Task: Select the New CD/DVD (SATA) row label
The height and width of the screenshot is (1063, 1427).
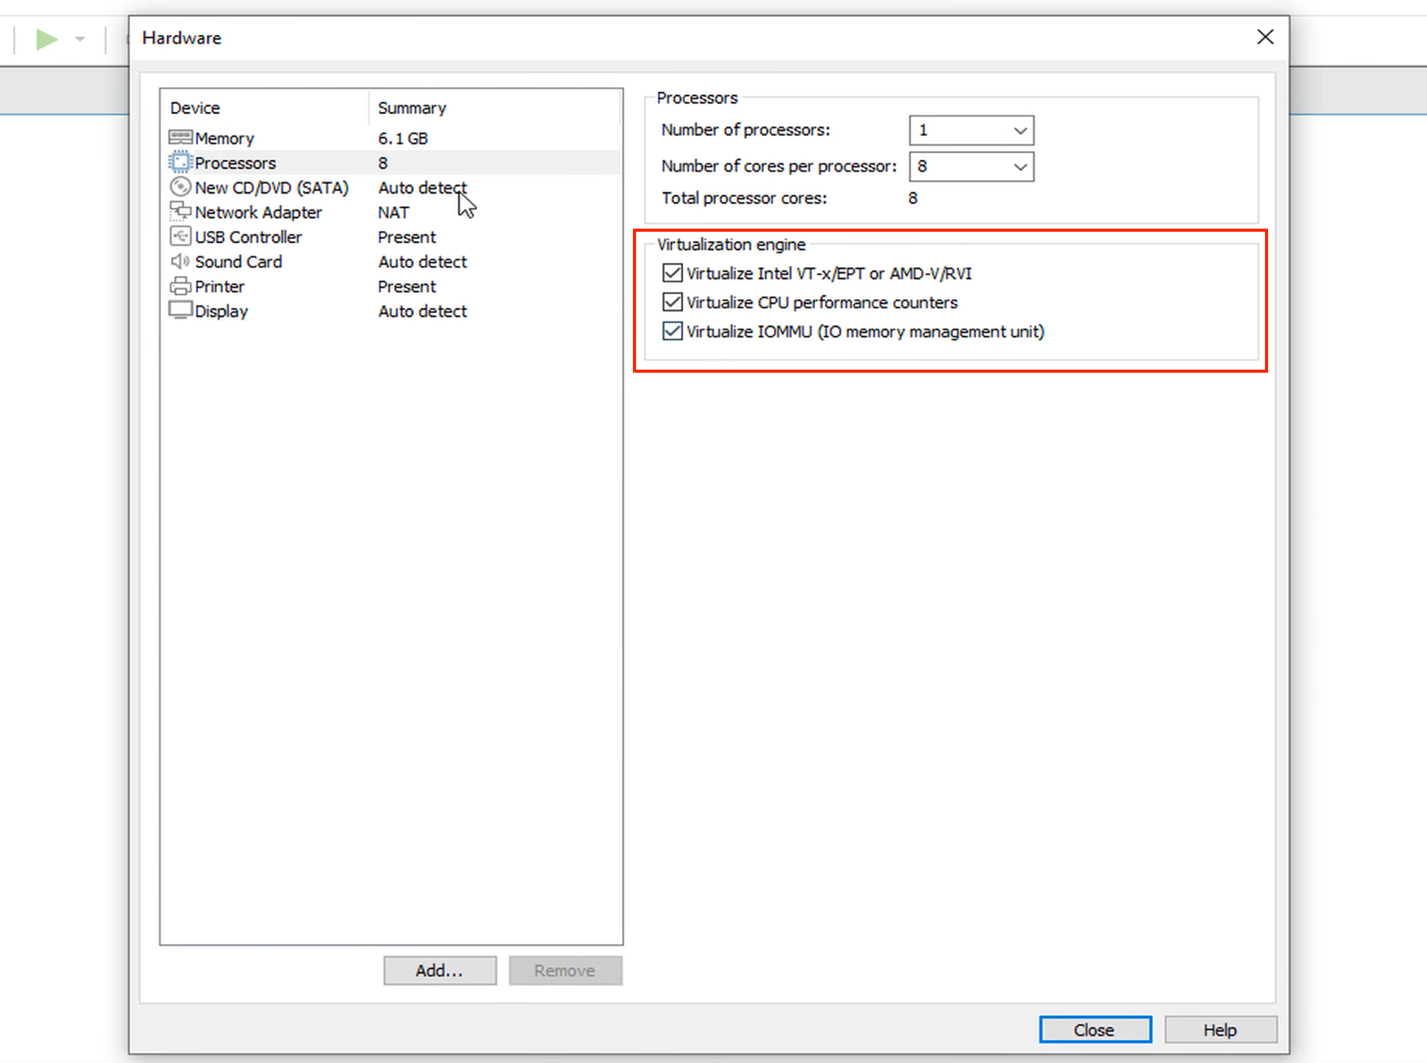Action: coord(272,187)
